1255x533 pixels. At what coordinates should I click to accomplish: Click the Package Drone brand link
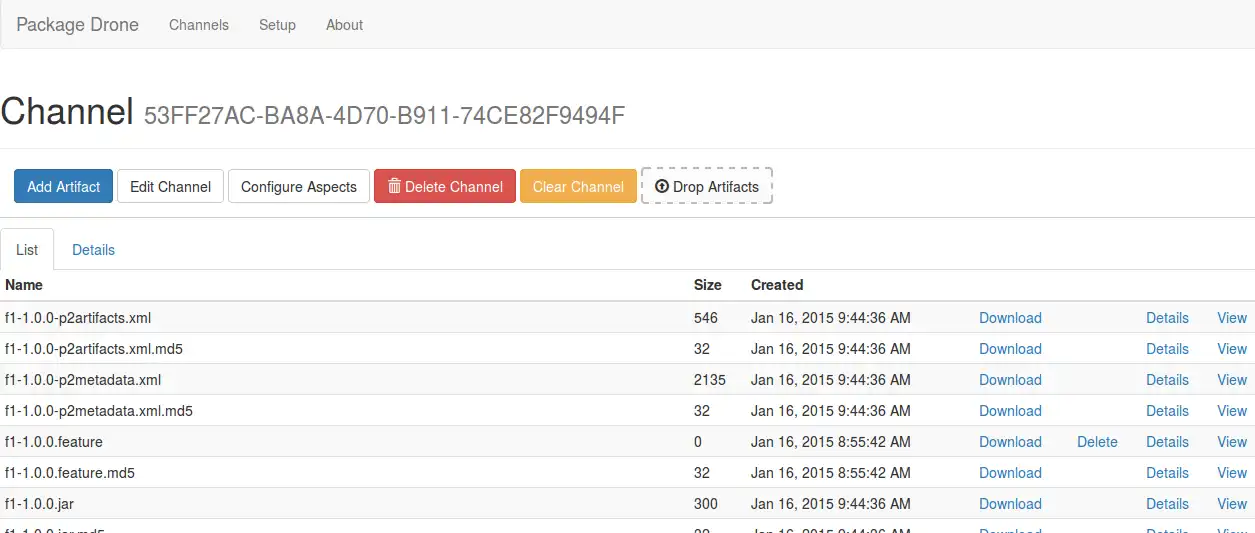[x=78, y=25]
